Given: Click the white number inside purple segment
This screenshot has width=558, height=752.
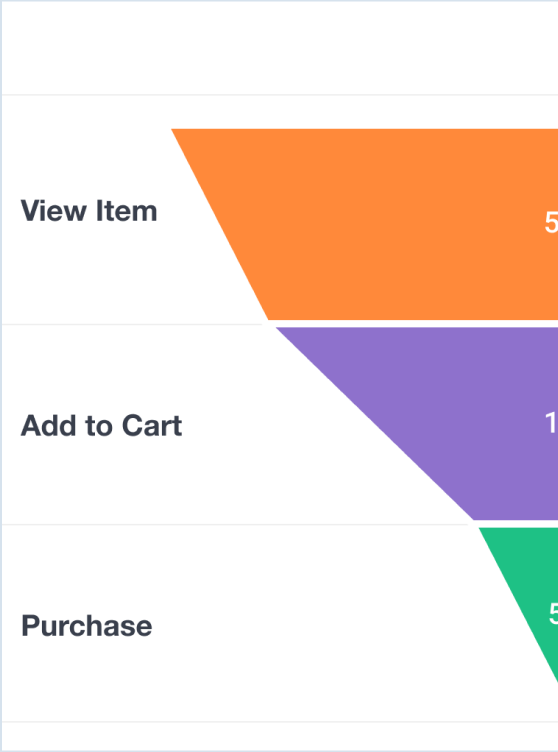Looking at the screenshot, I should click(552, 423).
